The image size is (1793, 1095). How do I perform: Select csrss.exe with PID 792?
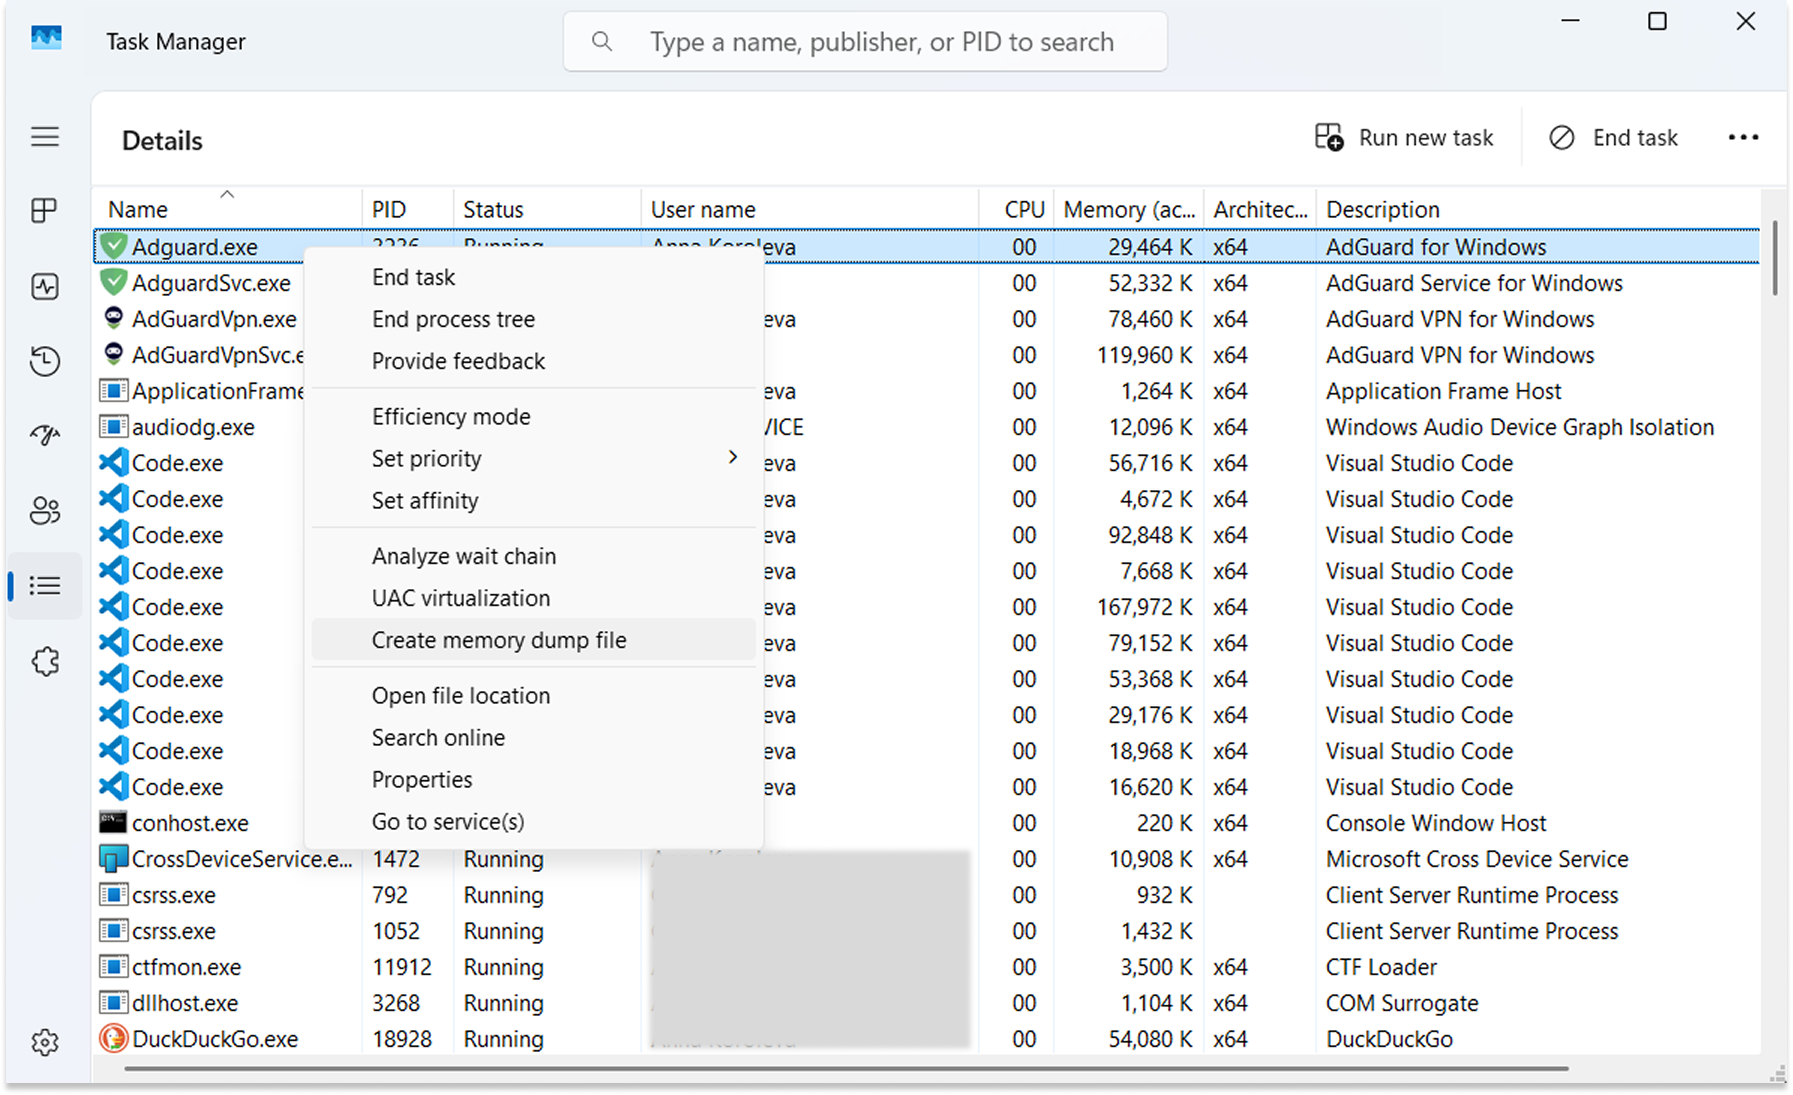(174, 895)
